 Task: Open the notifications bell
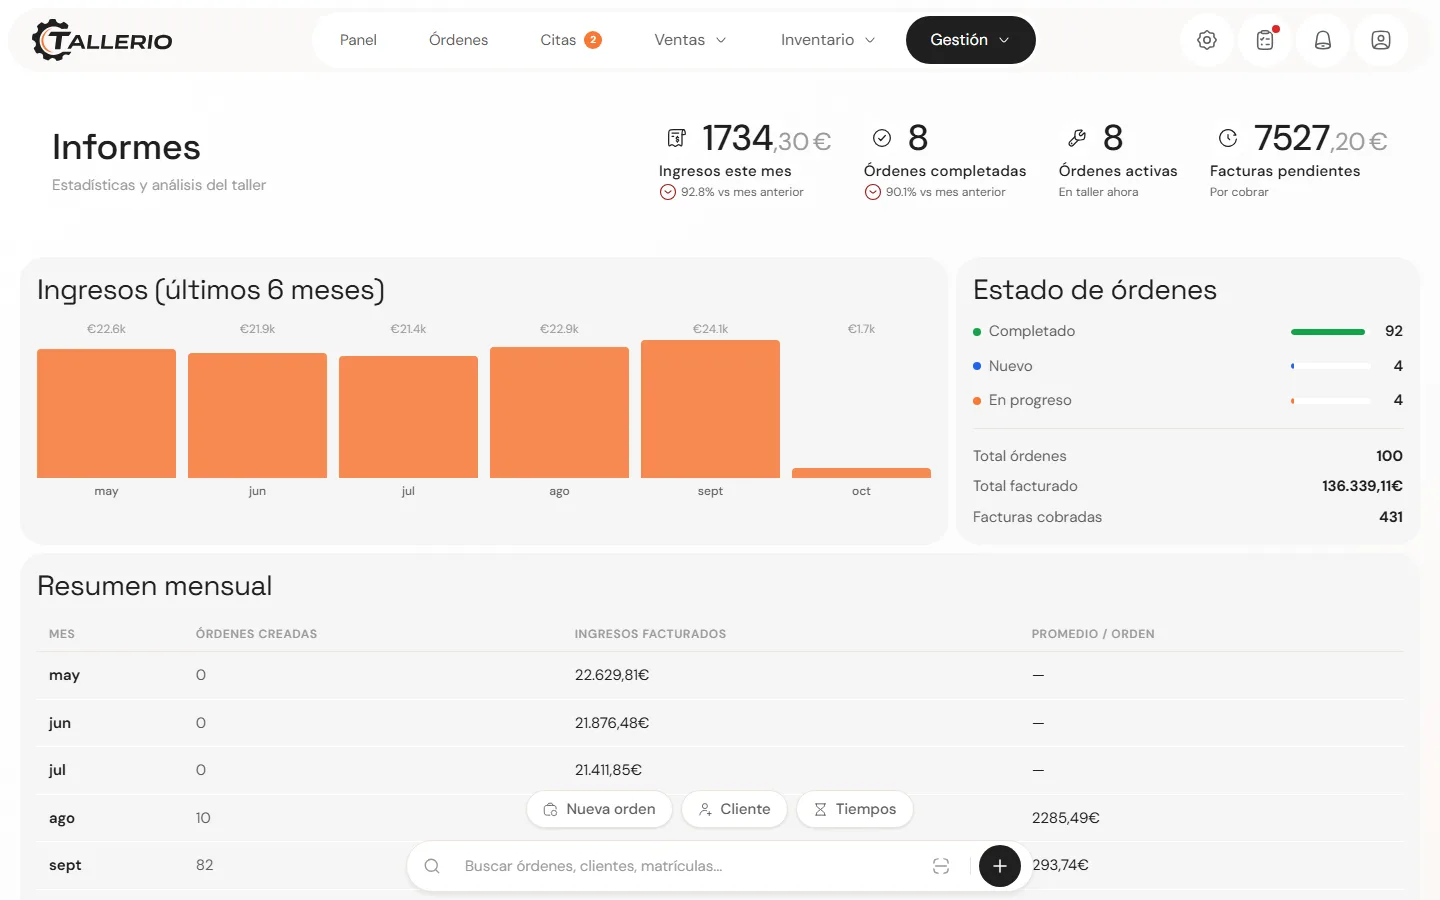tap(1323, 40)
